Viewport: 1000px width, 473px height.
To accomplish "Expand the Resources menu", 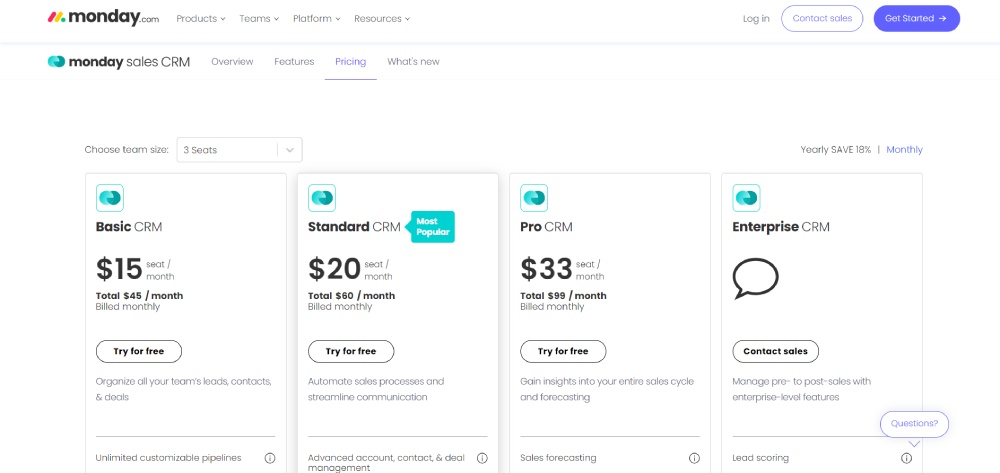I will (x=382, y=18).
